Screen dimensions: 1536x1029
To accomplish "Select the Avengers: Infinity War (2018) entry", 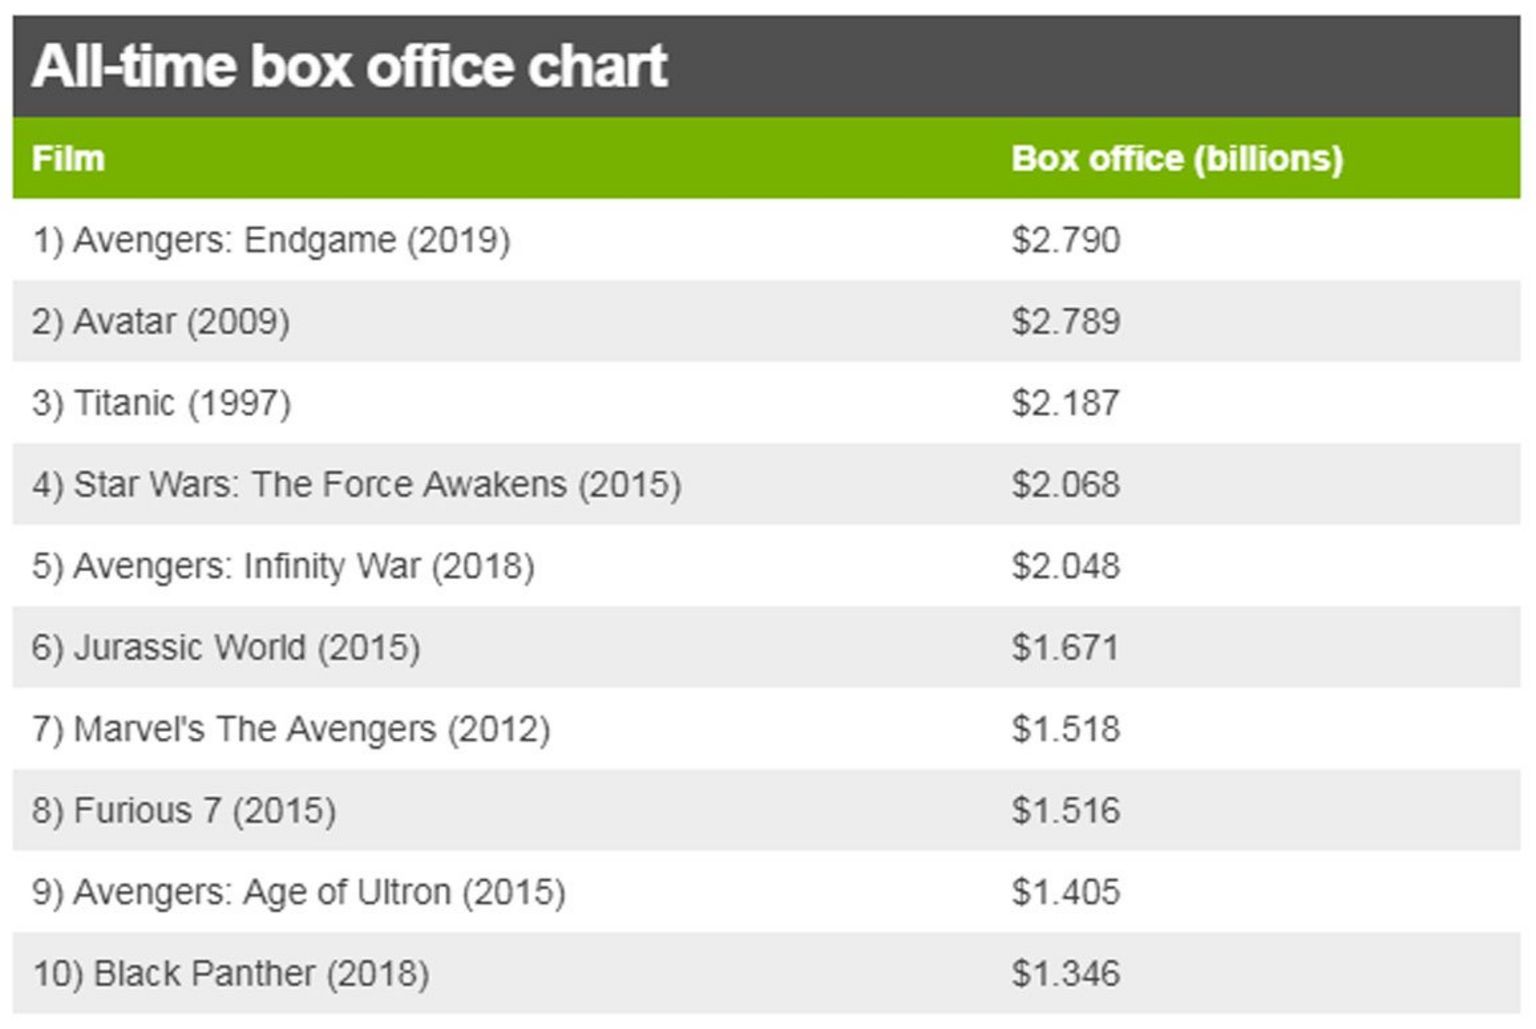I will coord(283,566).
